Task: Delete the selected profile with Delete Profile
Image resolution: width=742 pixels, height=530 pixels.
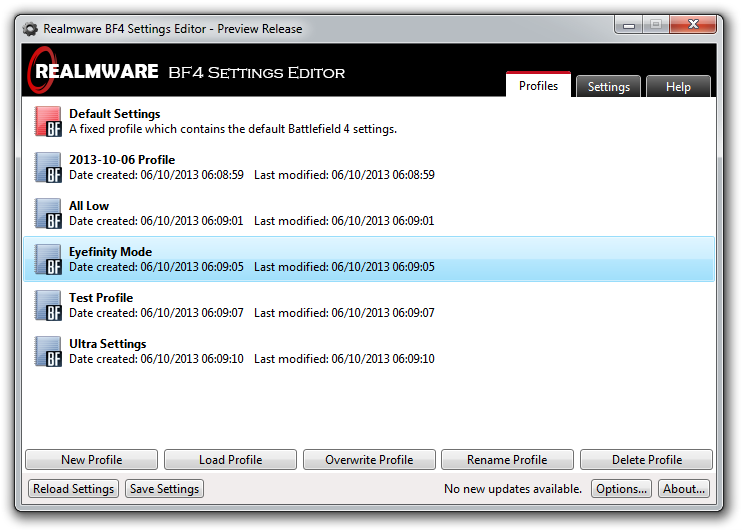Action: click(646, 460)
